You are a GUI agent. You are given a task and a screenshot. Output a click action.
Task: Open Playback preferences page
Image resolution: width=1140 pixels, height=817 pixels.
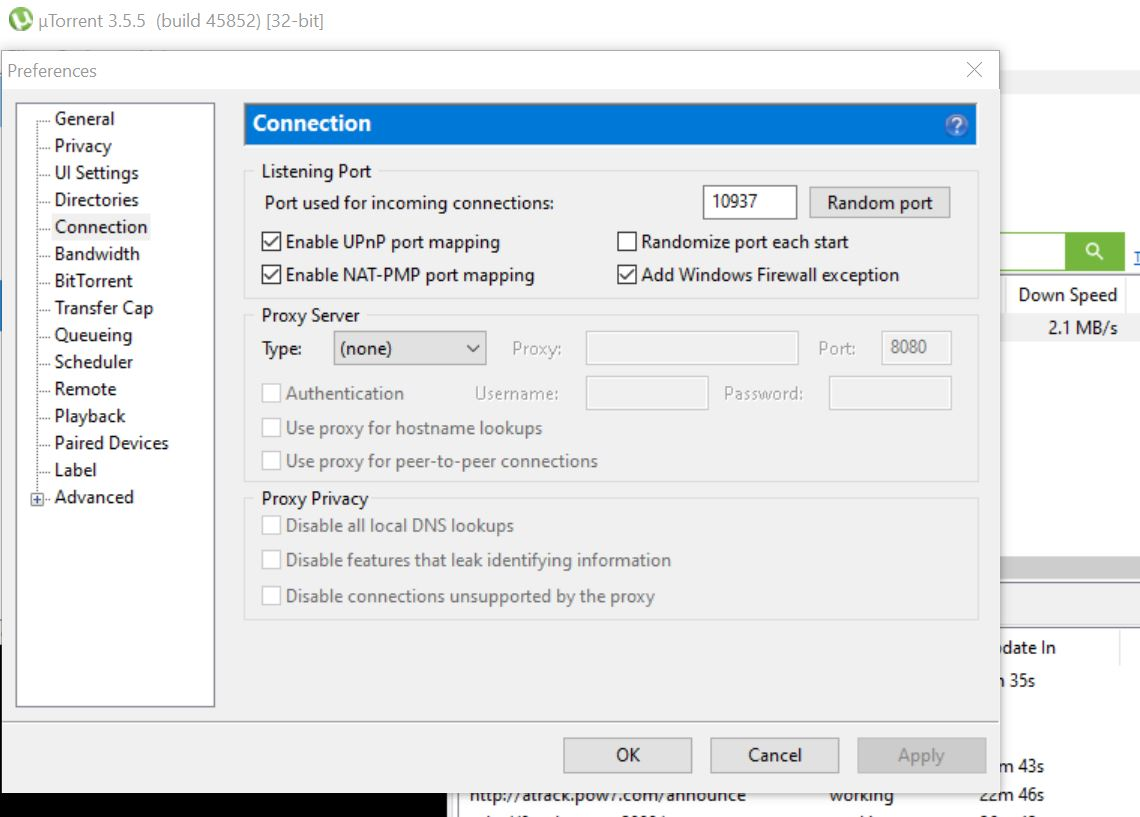(89, 416)
